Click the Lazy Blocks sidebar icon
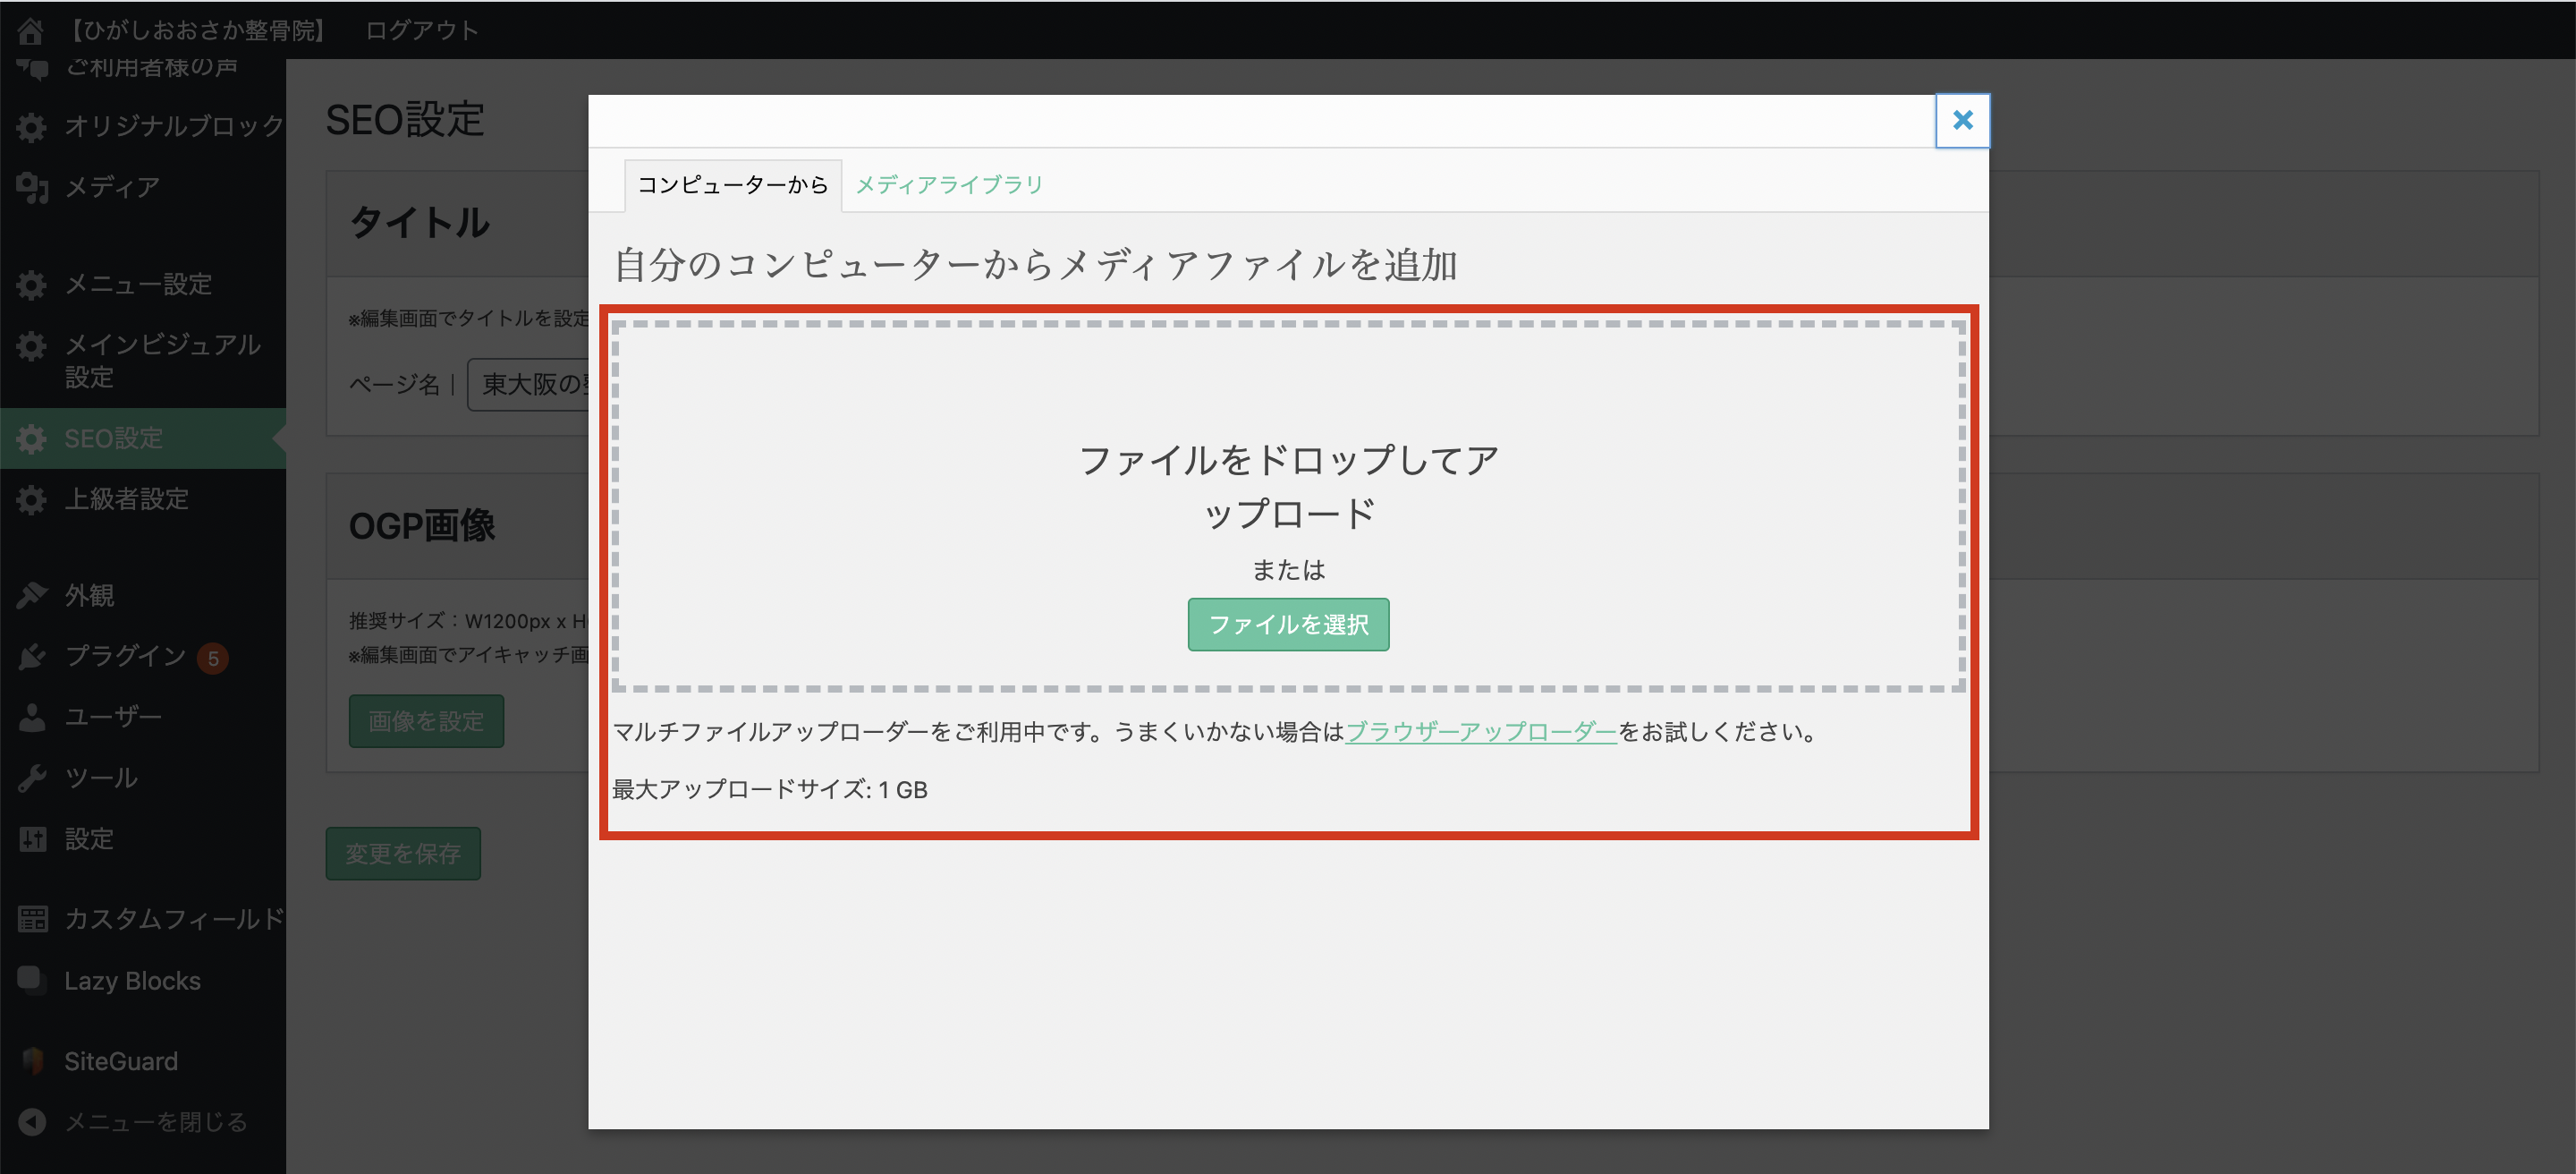The image size is (2576, 1174). click(32, 981)
